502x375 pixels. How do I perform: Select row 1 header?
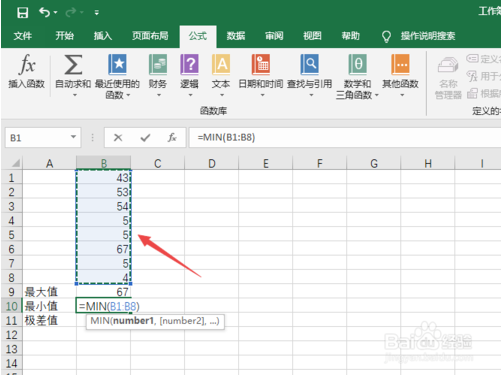pyautogui.click(x=11, y=177)
